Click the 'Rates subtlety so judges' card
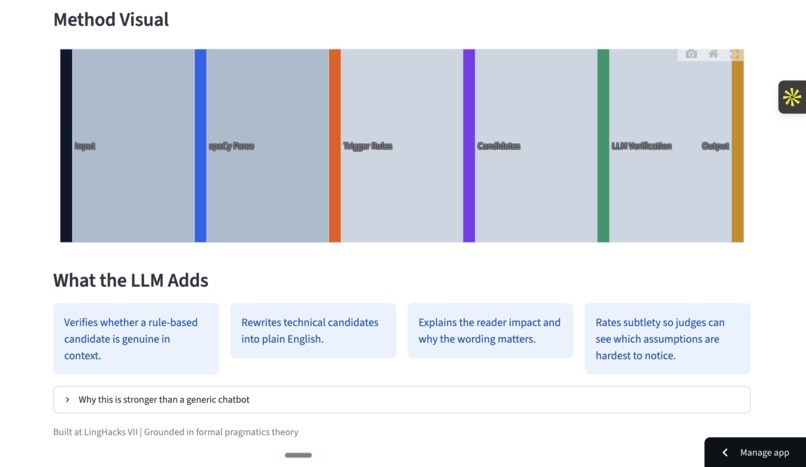Viewport: 806px width, 467px height. pyautogui.click(x=667, y=339)
